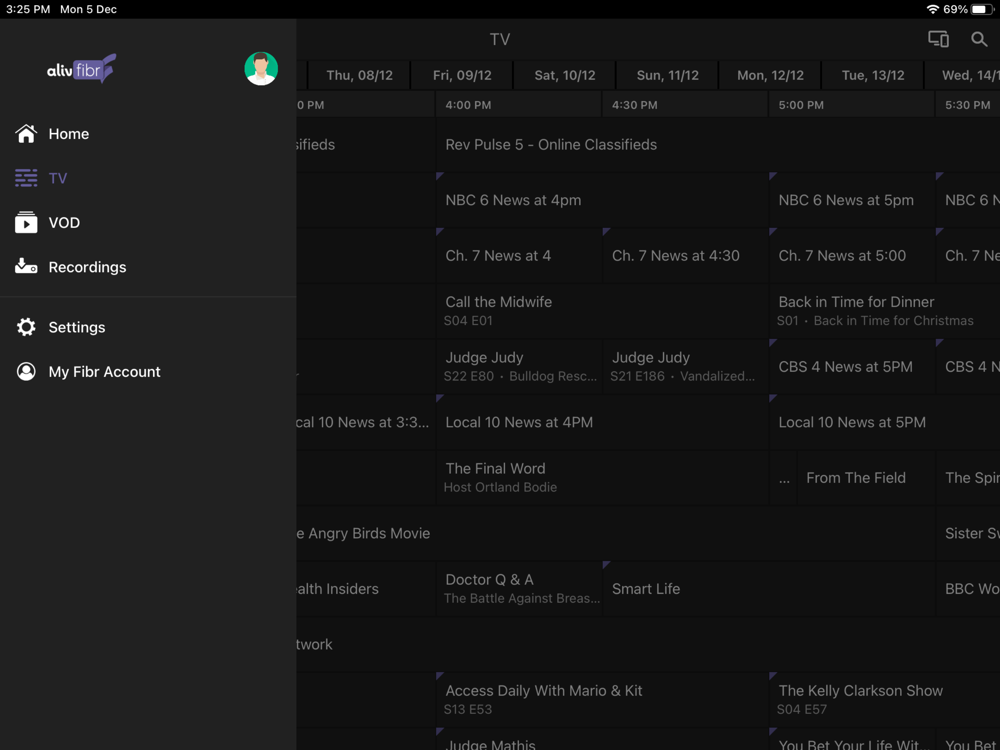
Task: Click the TV guide grid icon
Action: pos(26,178)
